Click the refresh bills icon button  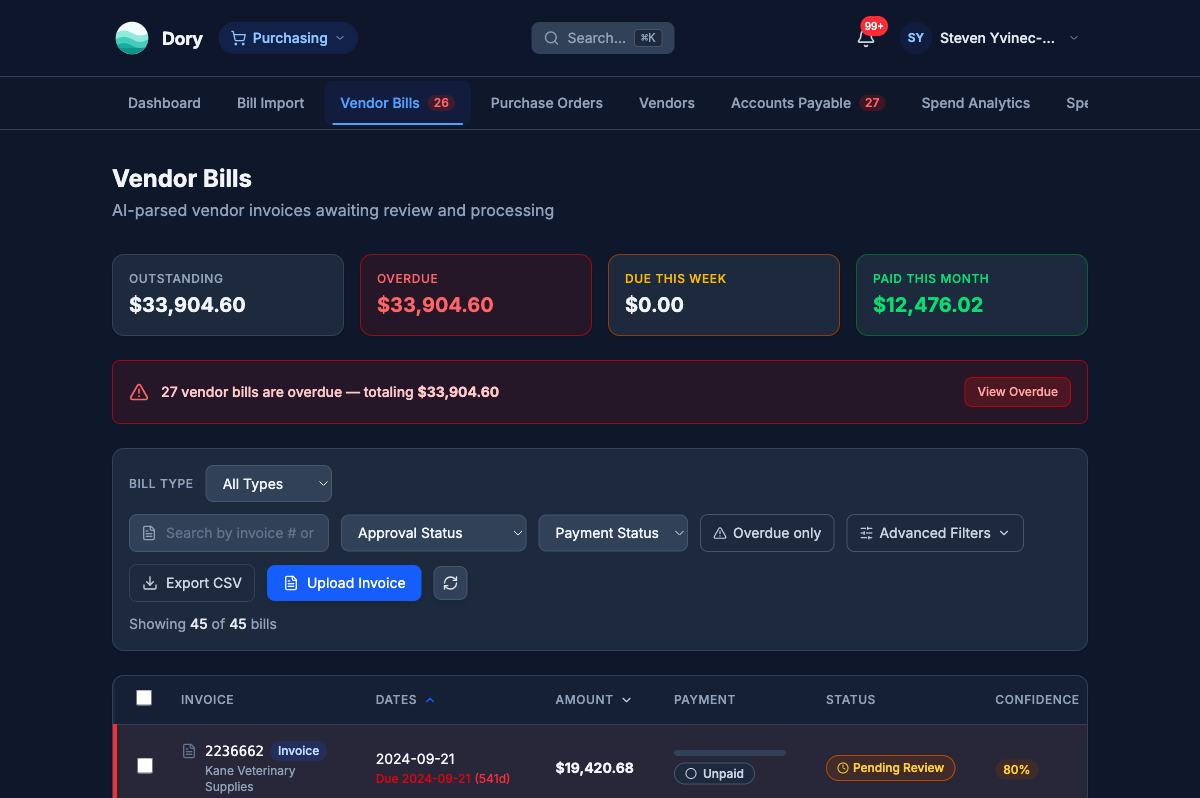click(x=450, y=583)
